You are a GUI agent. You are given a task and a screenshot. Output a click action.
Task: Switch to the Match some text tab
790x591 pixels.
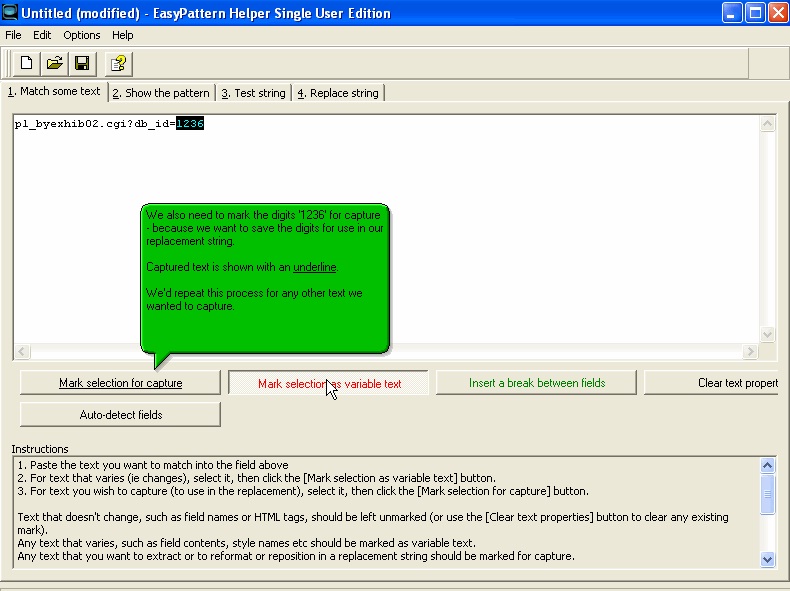(x=54, y=92)
